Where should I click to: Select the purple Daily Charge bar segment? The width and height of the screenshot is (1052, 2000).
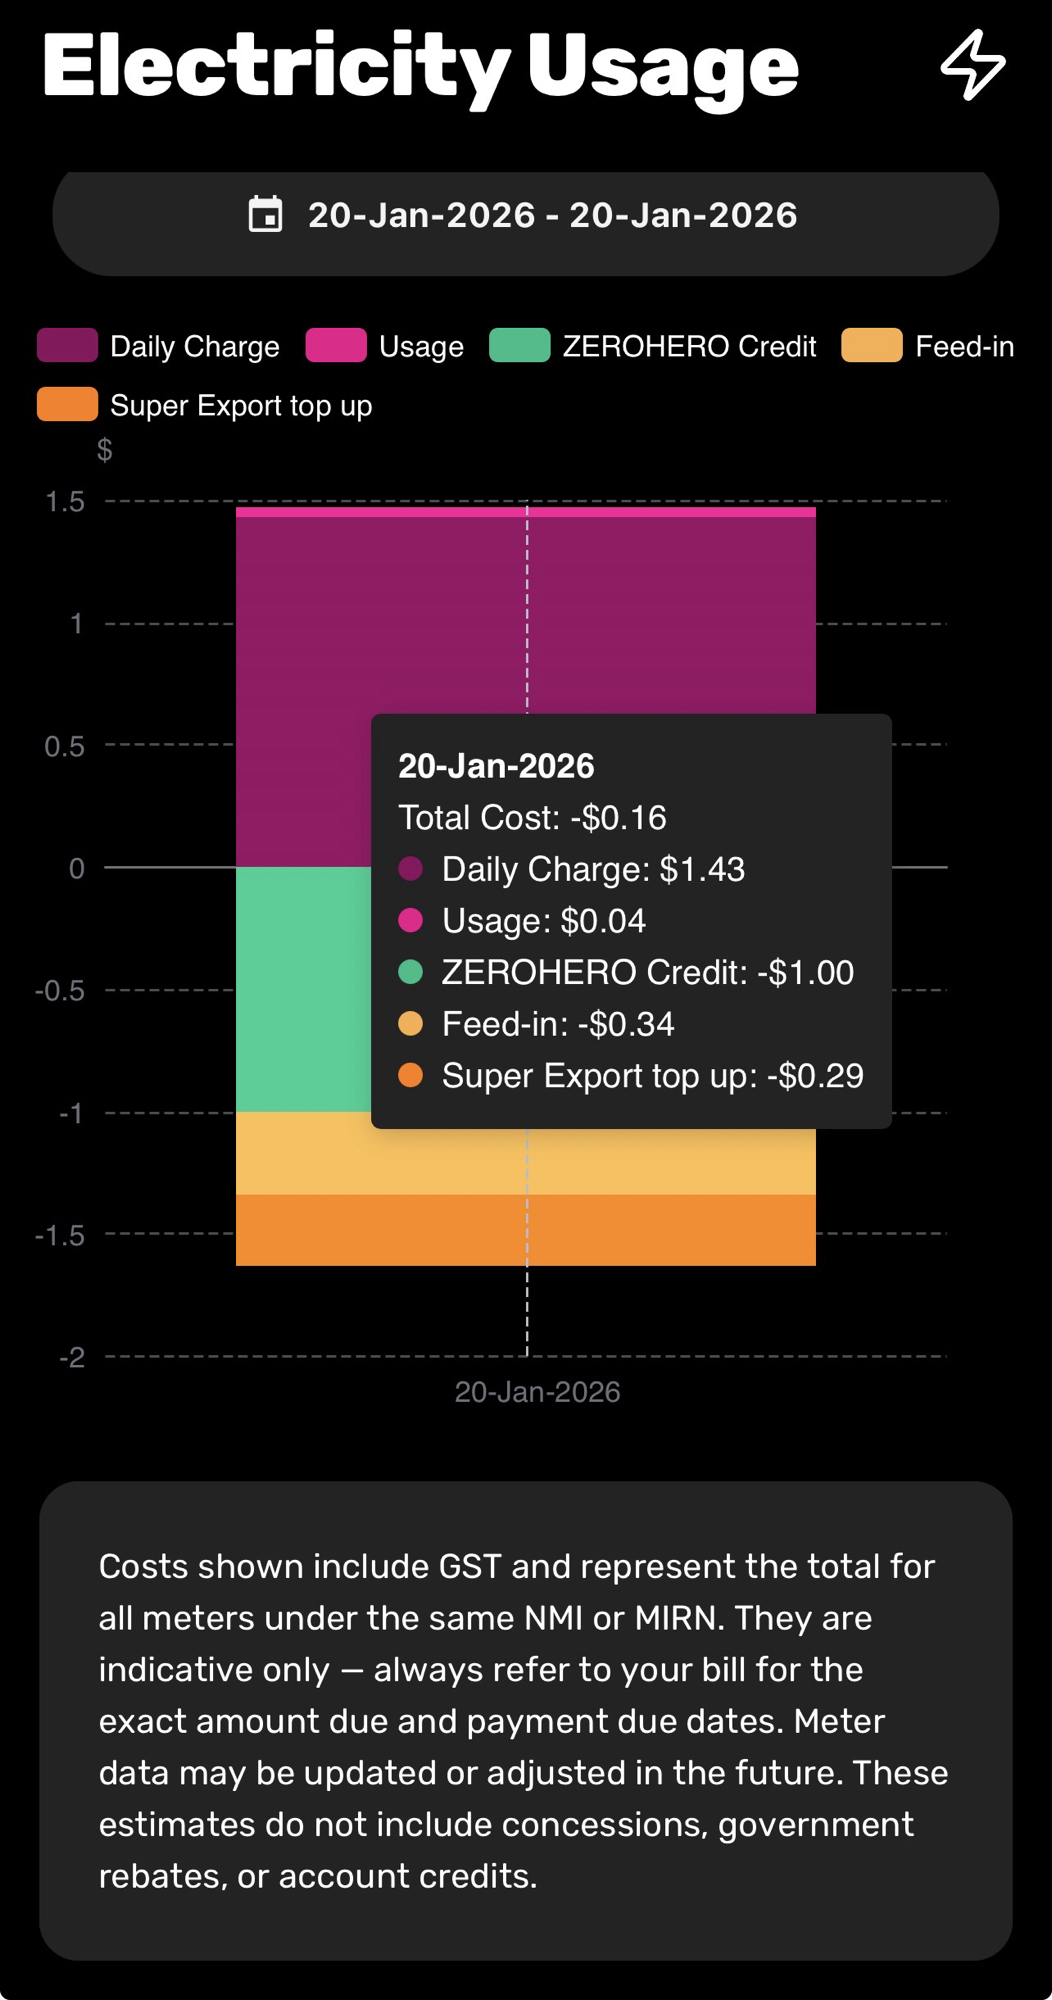pos(300,690)
